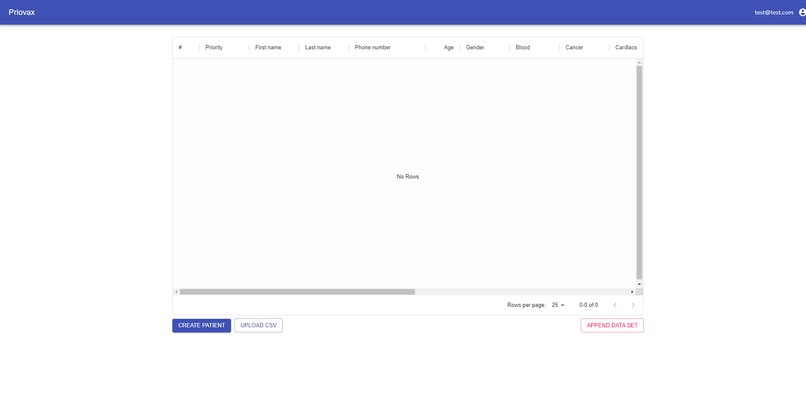Viewport: 806px width, 397px height.
Task: Click the No Rows message
Action: [408, 176]
